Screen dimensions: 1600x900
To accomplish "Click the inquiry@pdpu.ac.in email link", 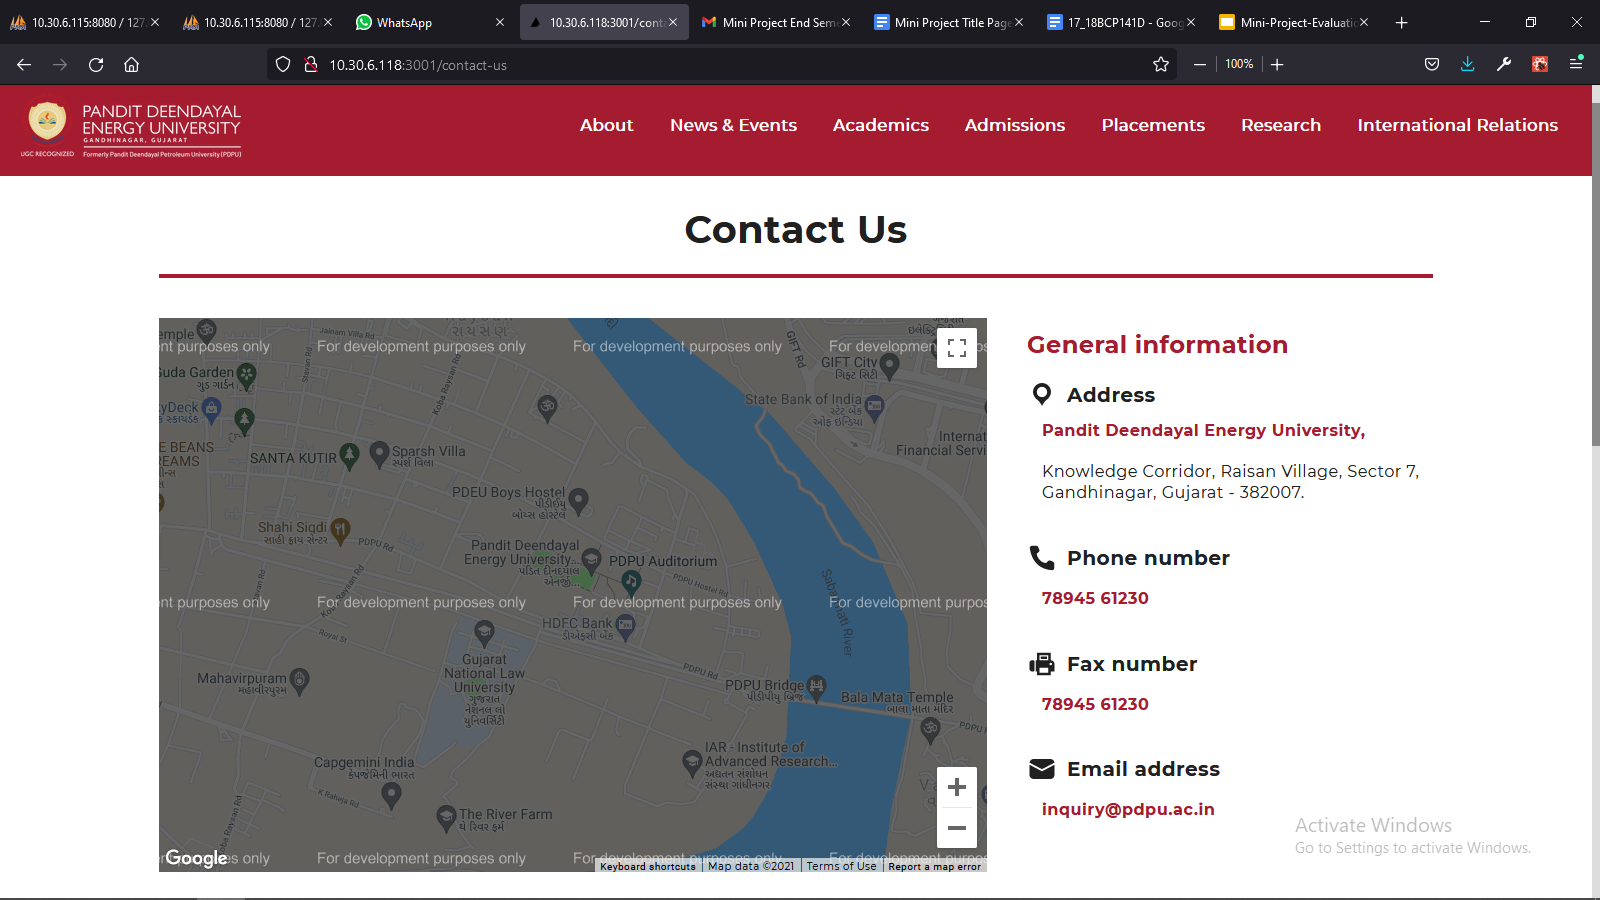I will (1128, 809).
